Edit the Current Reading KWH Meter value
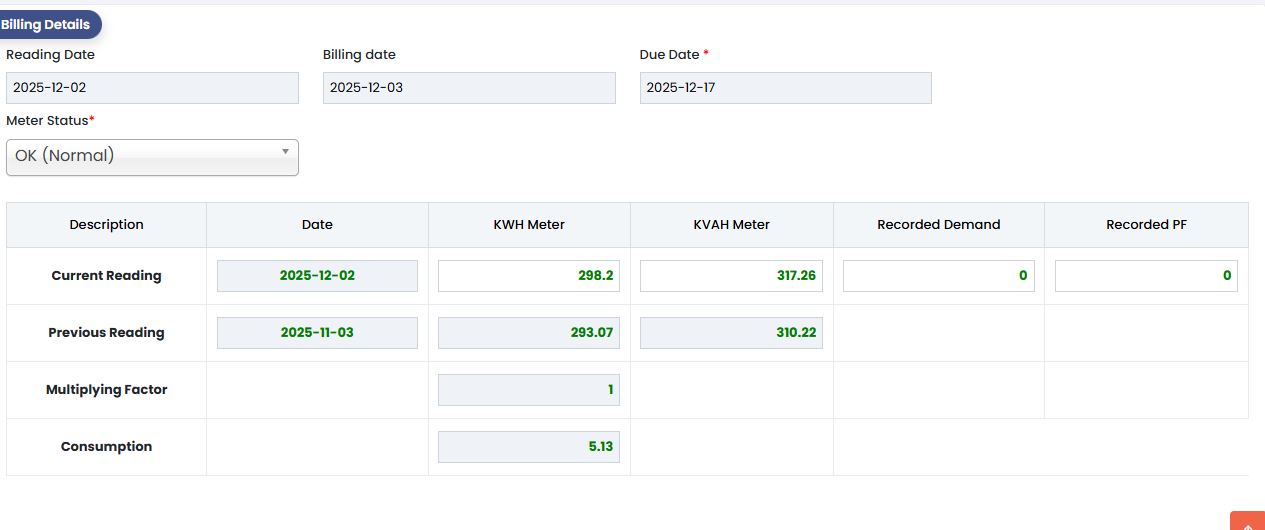Image resolution: width=1265 pixels, height=530 pixels. pyautogui.click(x=529, y=276)
